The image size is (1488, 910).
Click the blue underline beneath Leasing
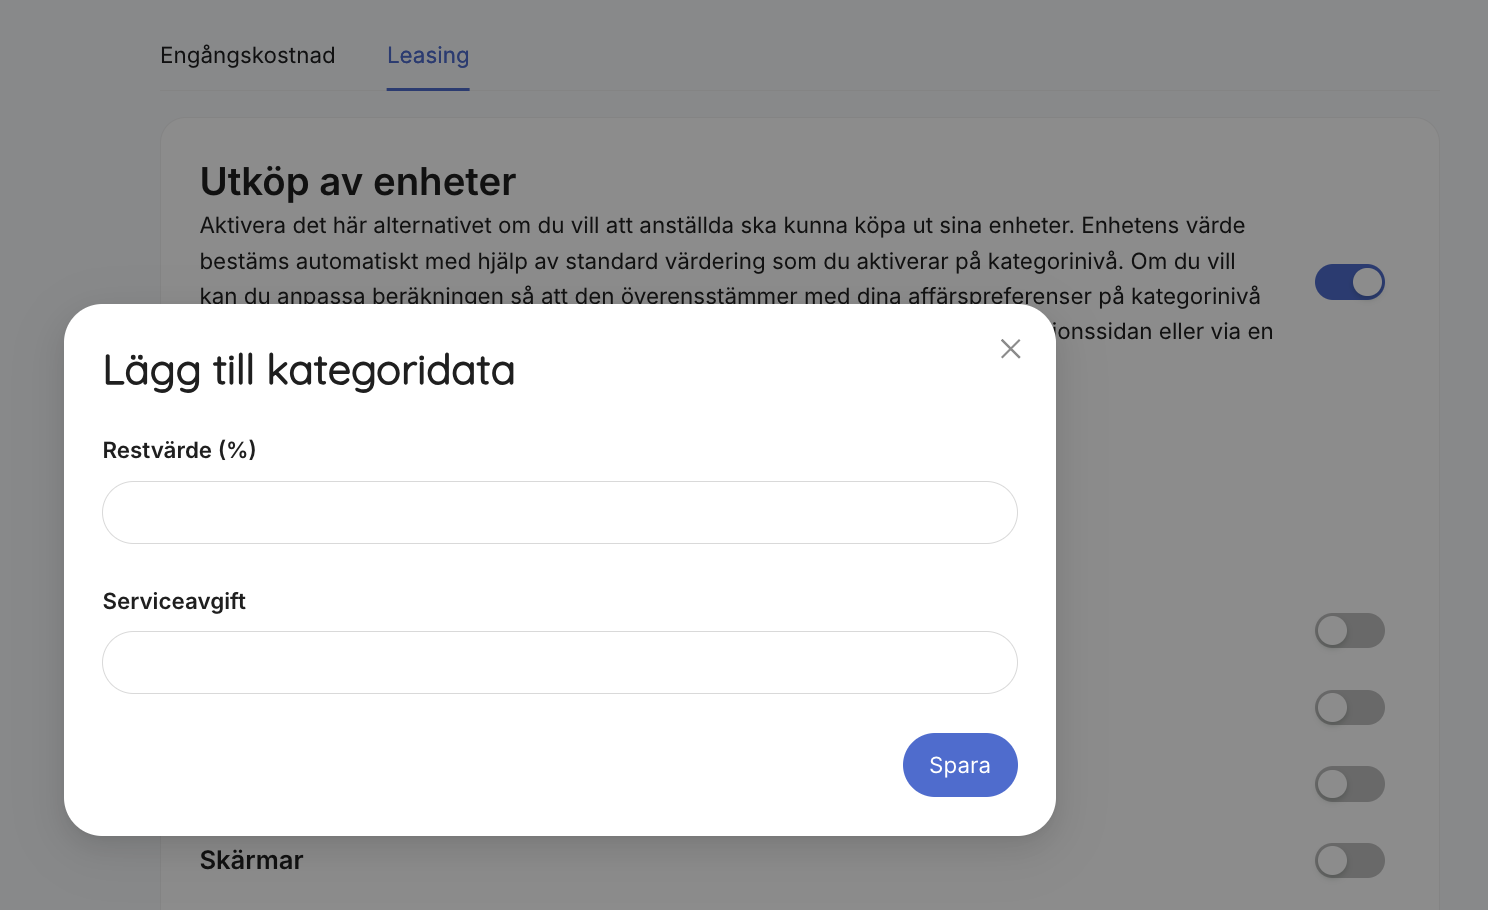pos(428,89)
